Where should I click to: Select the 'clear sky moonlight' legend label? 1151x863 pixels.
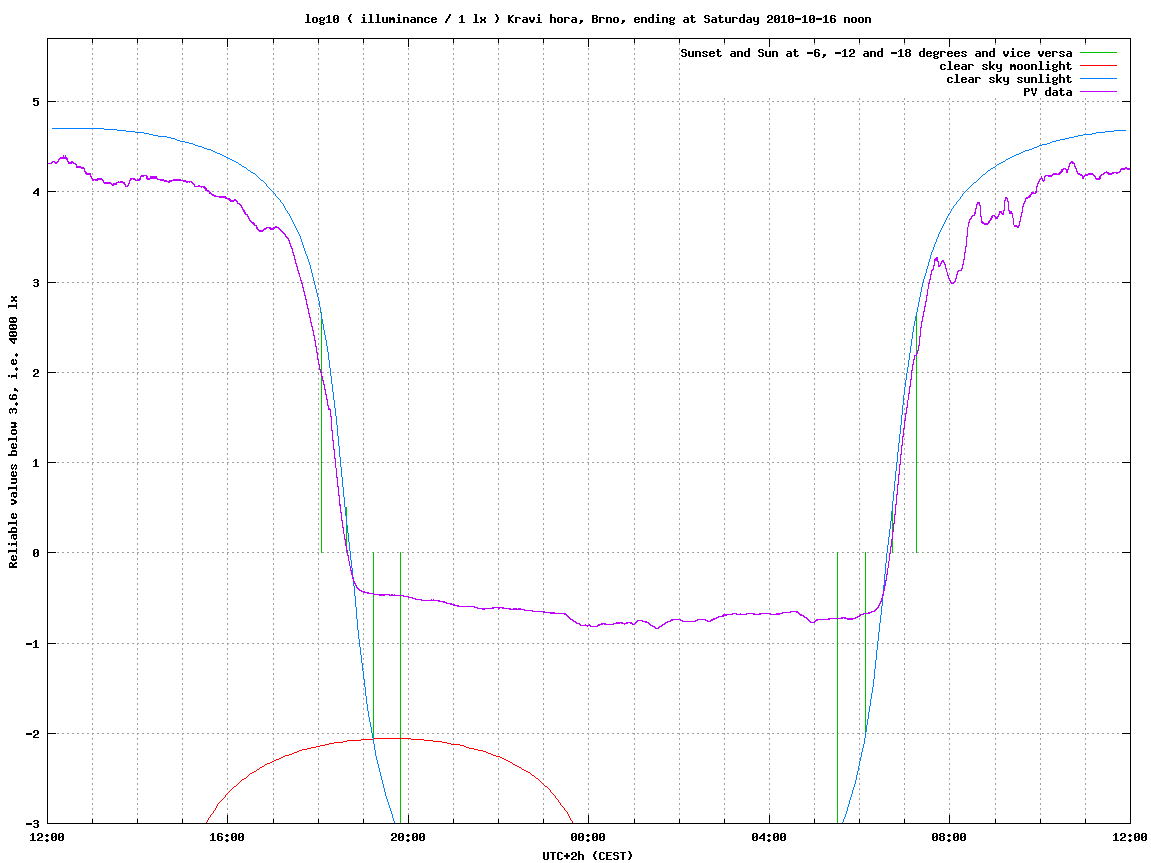tap(1006, 66)
